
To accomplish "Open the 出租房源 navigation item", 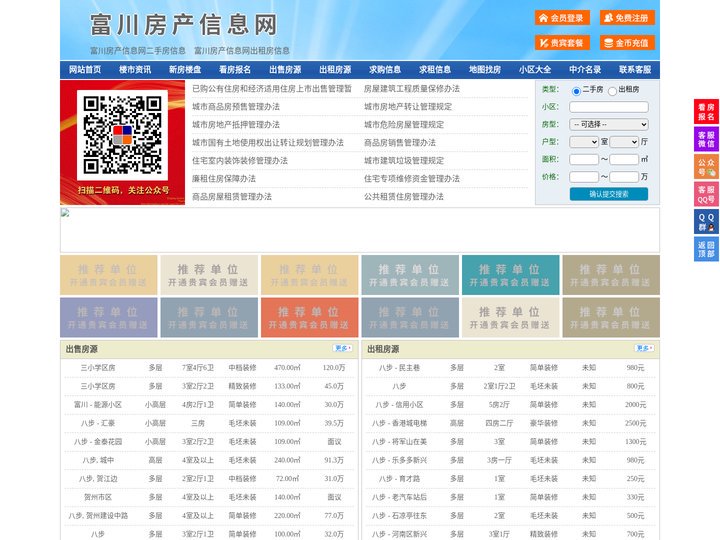I will pyautogui.click(x=335, y=70).
